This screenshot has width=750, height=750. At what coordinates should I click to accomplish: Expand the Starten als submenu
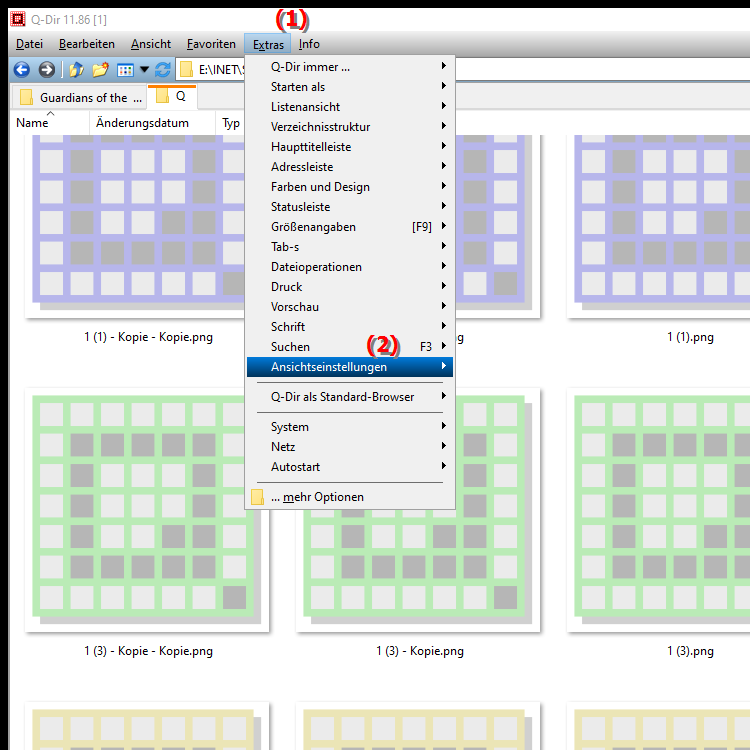click(x=350, y=87)
